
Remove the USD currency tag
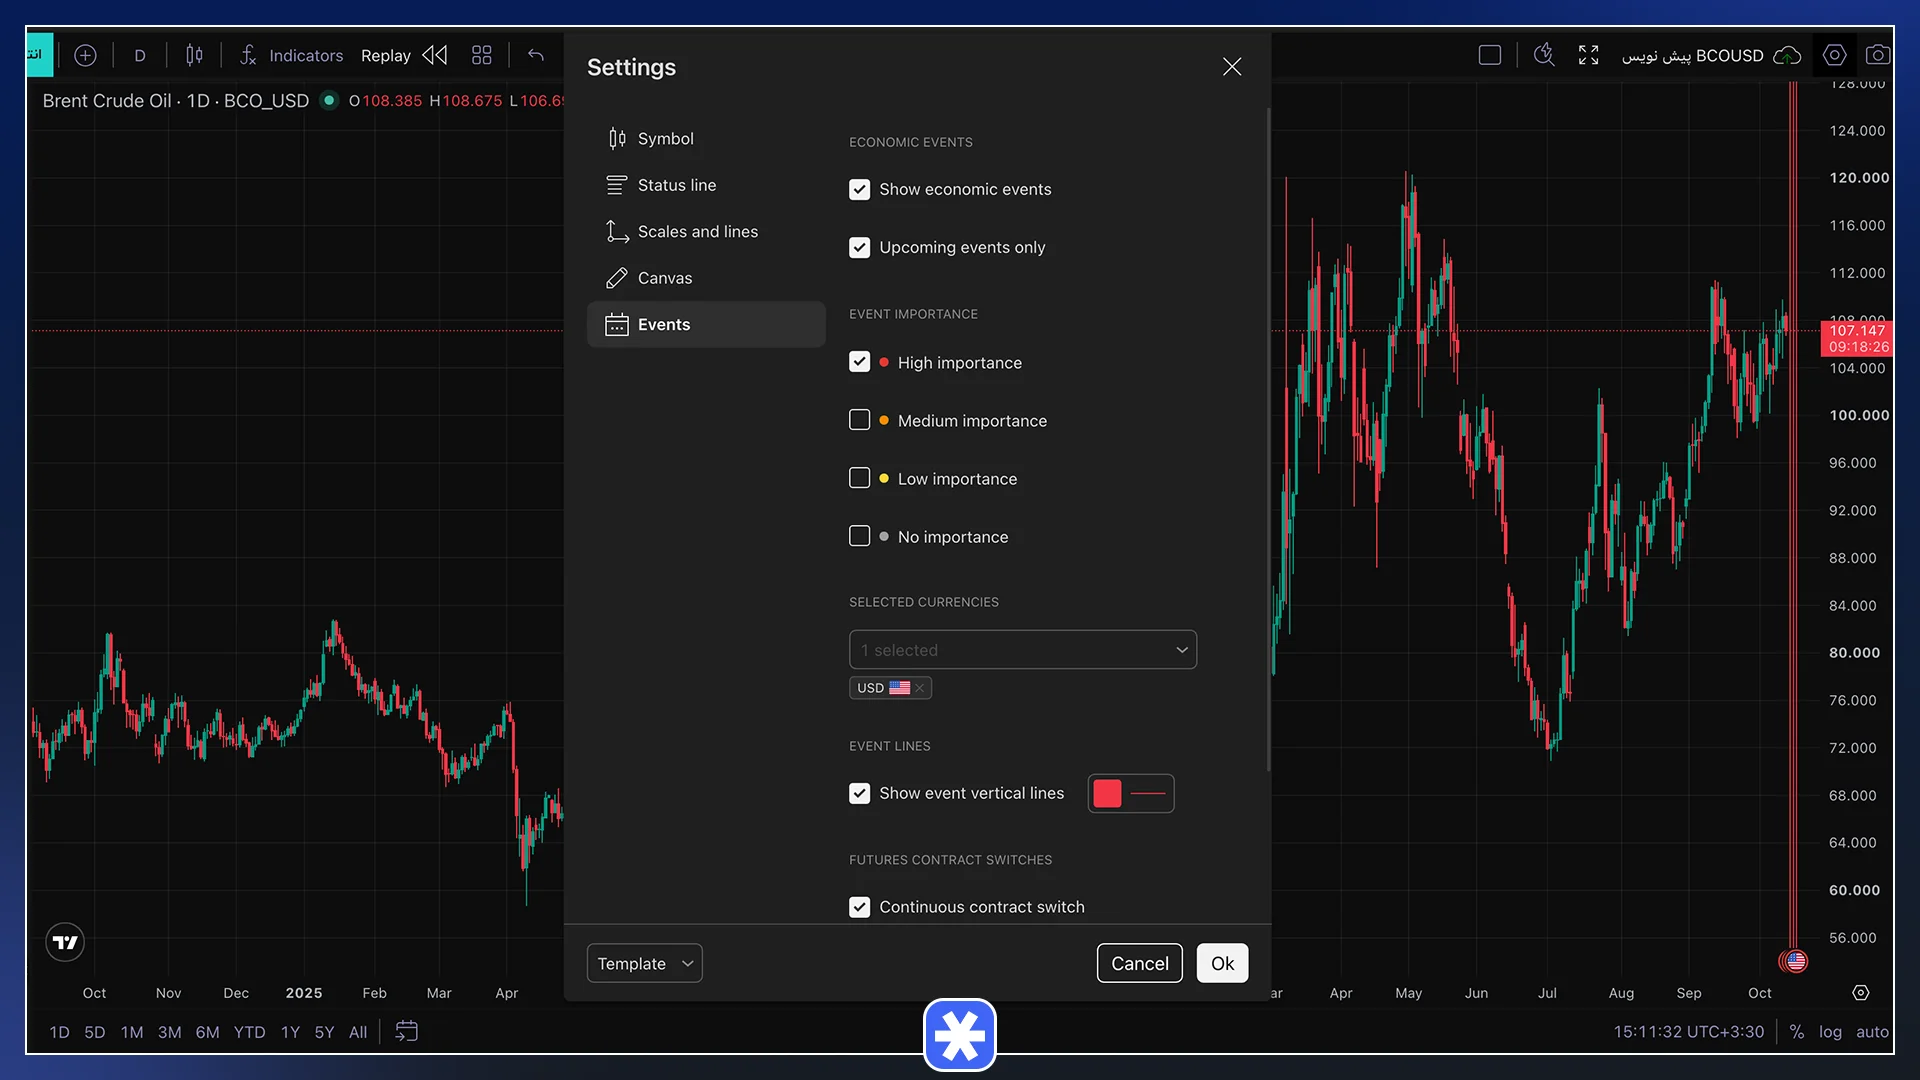tap(919, 688)
